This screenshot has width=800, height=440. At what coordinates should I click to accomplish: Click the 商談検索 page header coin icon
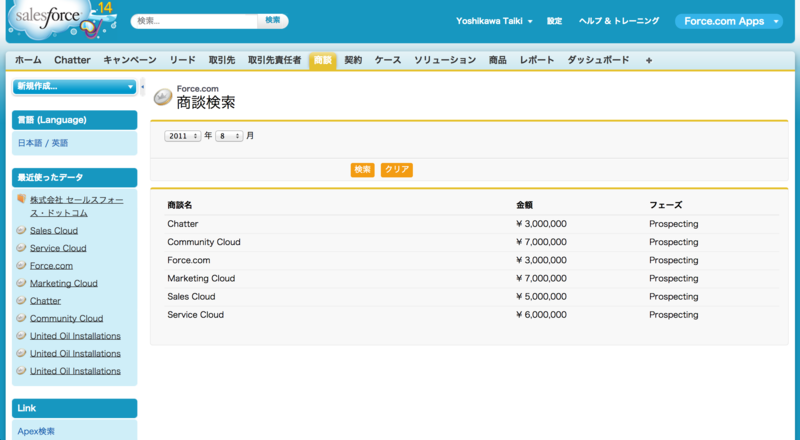point(163,96)
